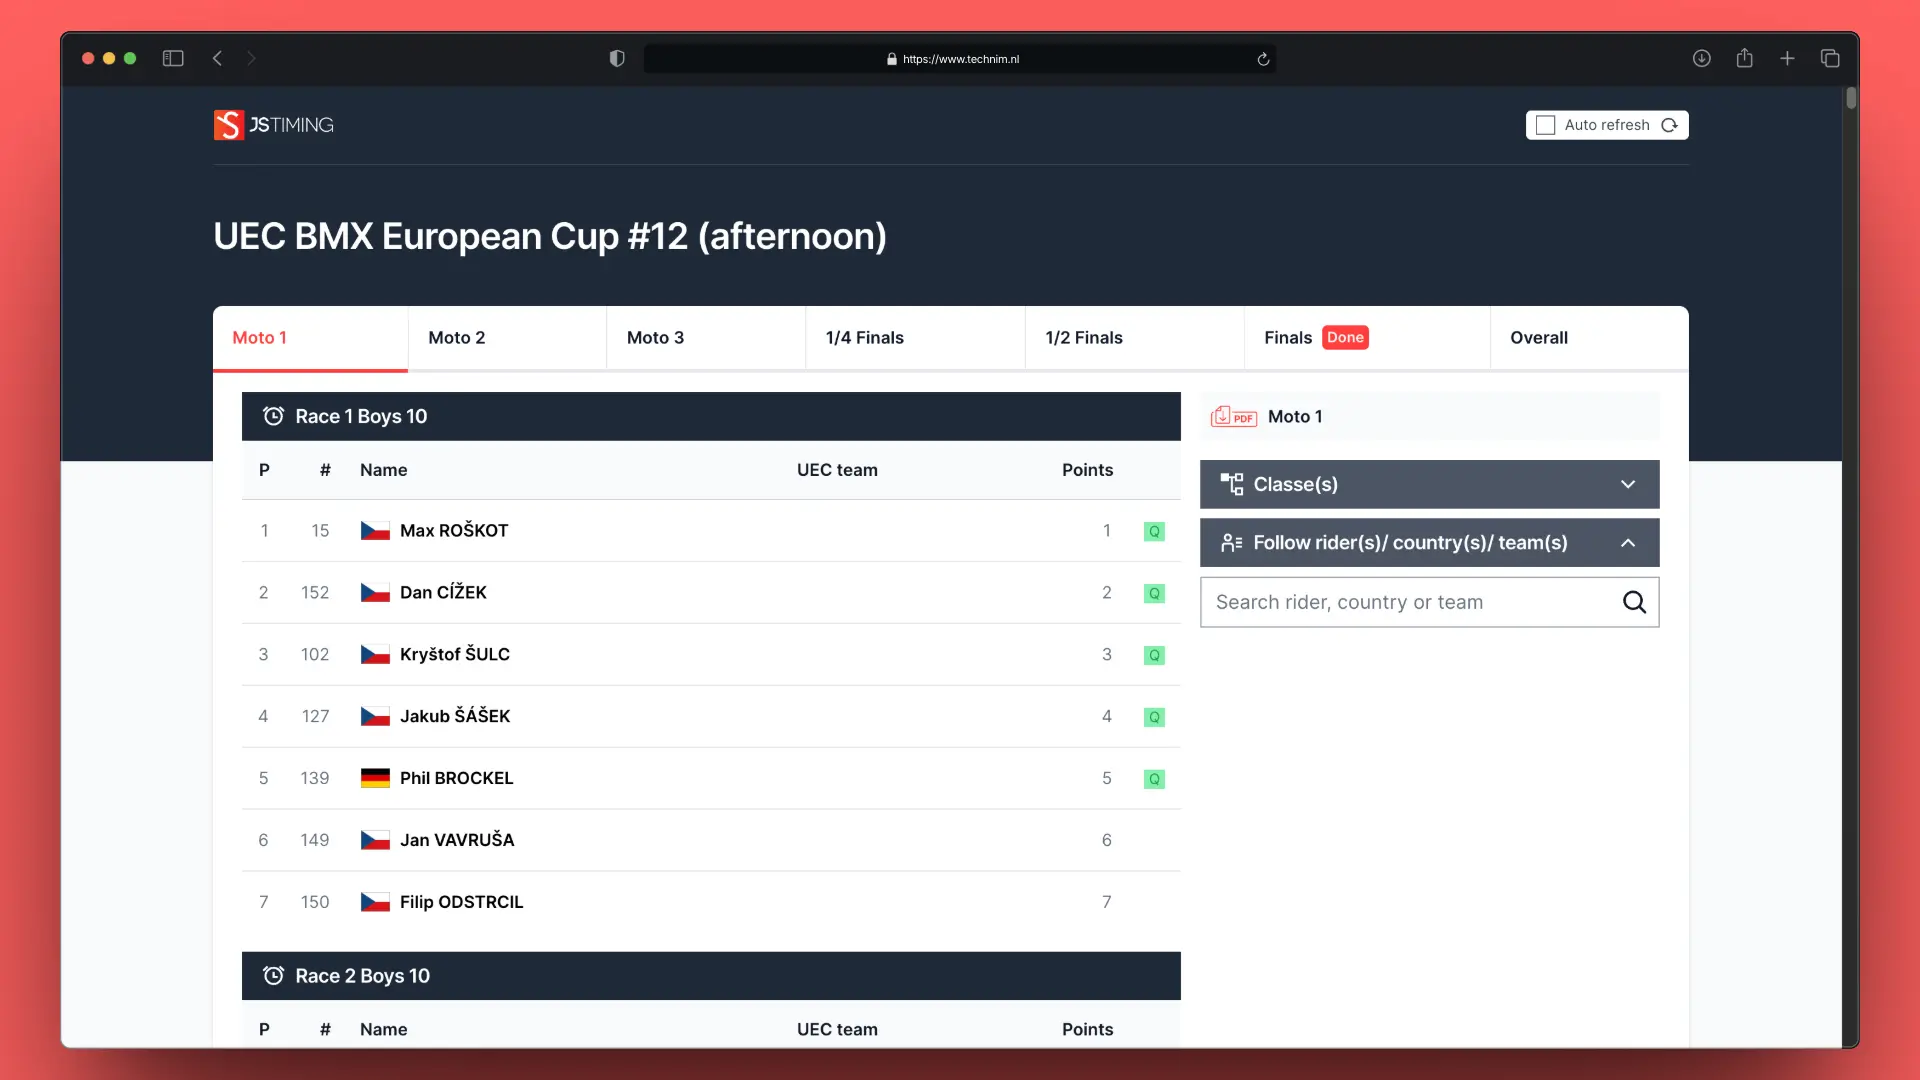Click the Race 1 Boys 10 clock icon
The image size is (1920, 1080).
273,416
